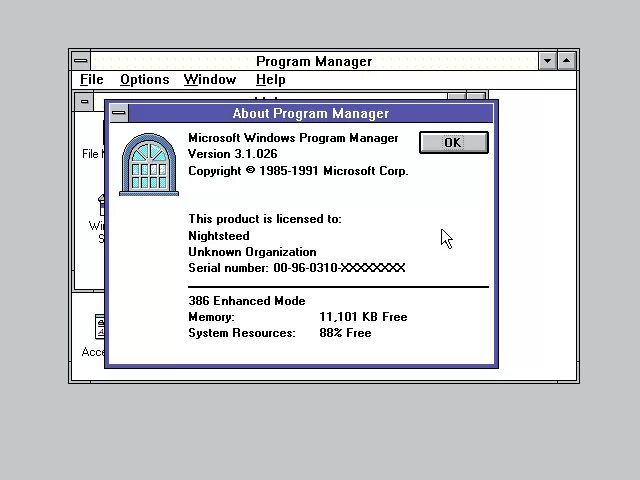
Task: Click the arched window logo icon
Action: (149, 164)
